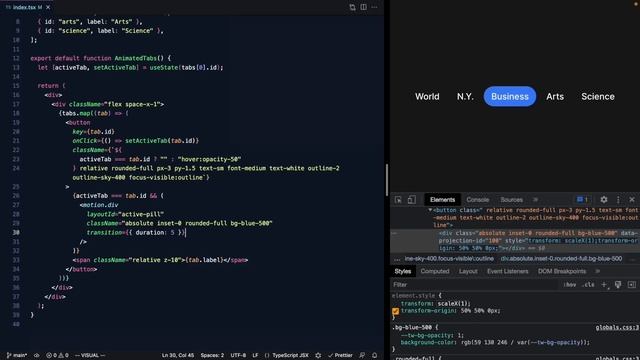The image size is (640, 360).
Task: Click the gear icon left of Prettier
Action: (x=318, y=356)
